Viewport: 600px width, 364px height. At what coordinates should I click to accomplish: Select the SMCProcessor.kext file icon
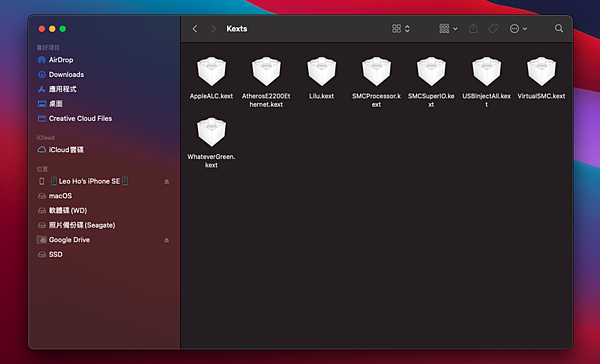(x=377, y=71)
